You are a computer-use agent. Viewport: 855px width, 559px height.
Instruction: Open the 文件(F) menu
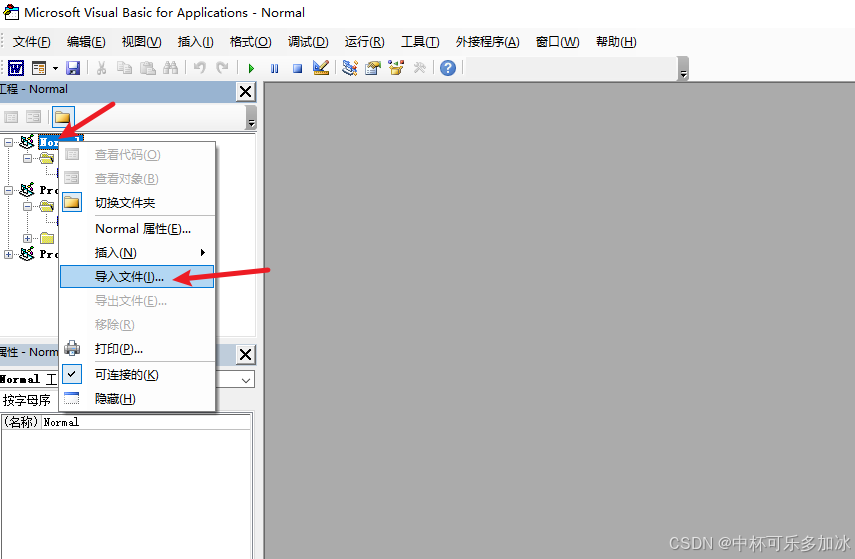[31, 42]
